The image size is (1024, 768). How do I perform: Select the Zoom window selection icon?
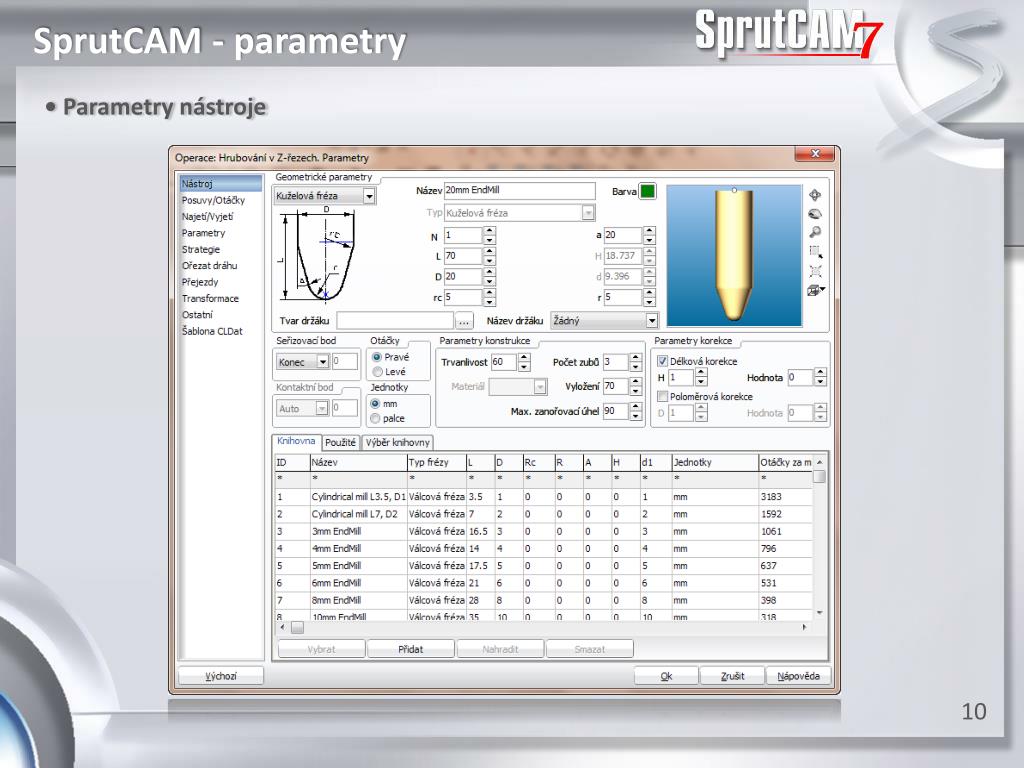815,251
